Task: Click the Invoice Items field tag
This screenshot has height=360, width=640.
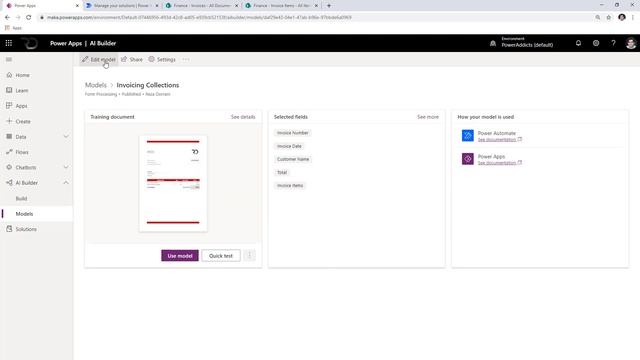Action: click(290, 185)
